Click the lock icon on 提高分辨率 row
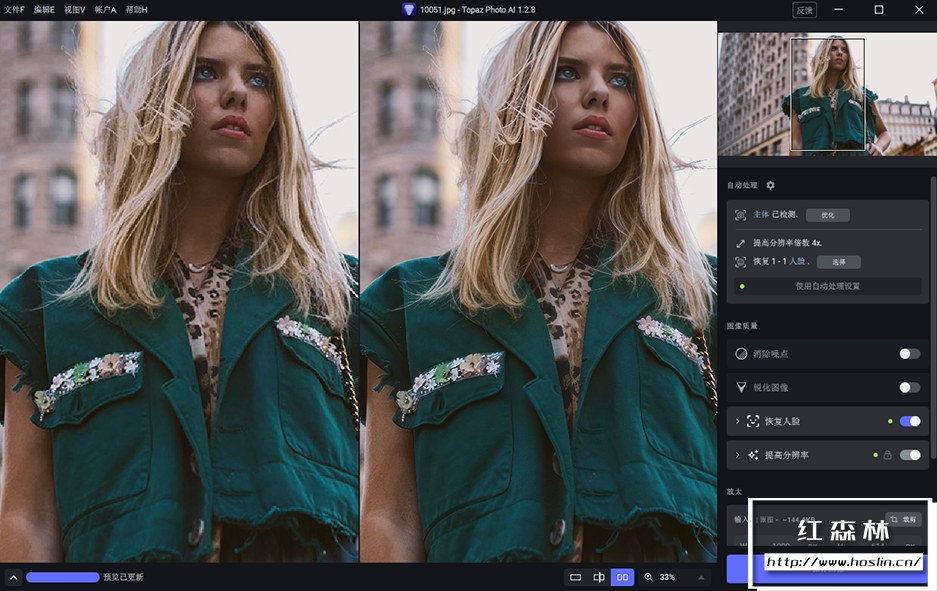 point(887,455)
